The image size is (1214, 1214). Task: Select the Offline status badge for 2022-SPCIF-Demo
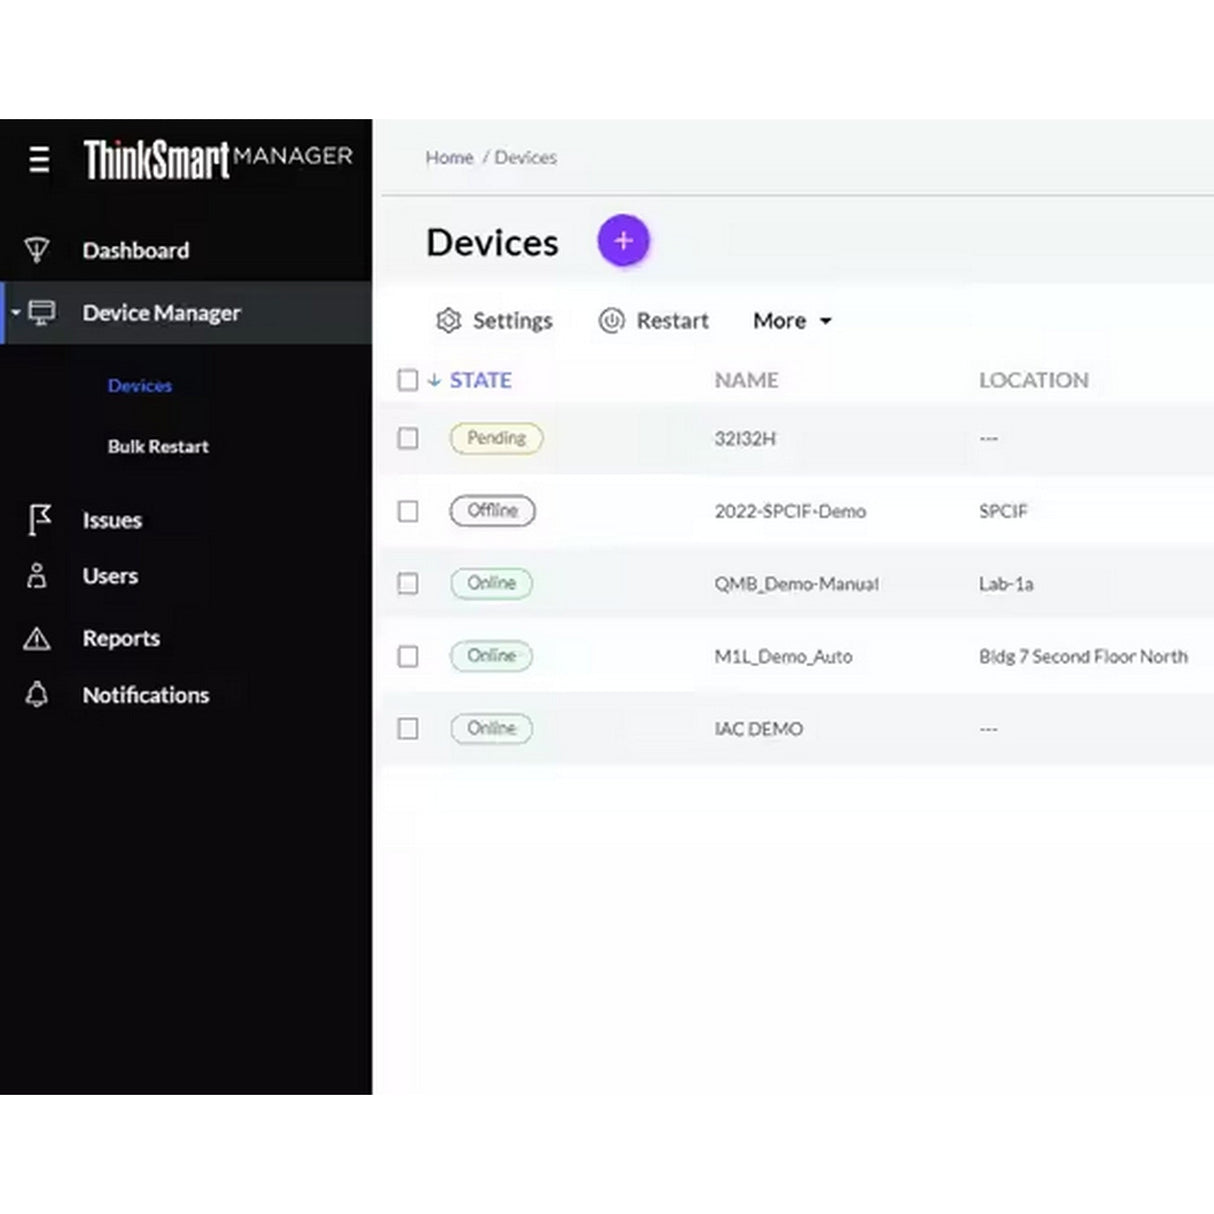click(493, 511)
